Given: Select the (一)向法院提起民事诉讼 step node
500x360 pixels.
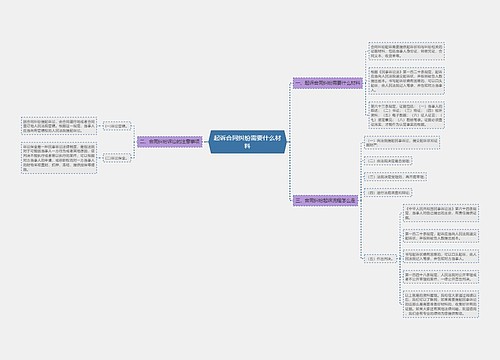Looking at the screenshot, I should tap(402, 143).
